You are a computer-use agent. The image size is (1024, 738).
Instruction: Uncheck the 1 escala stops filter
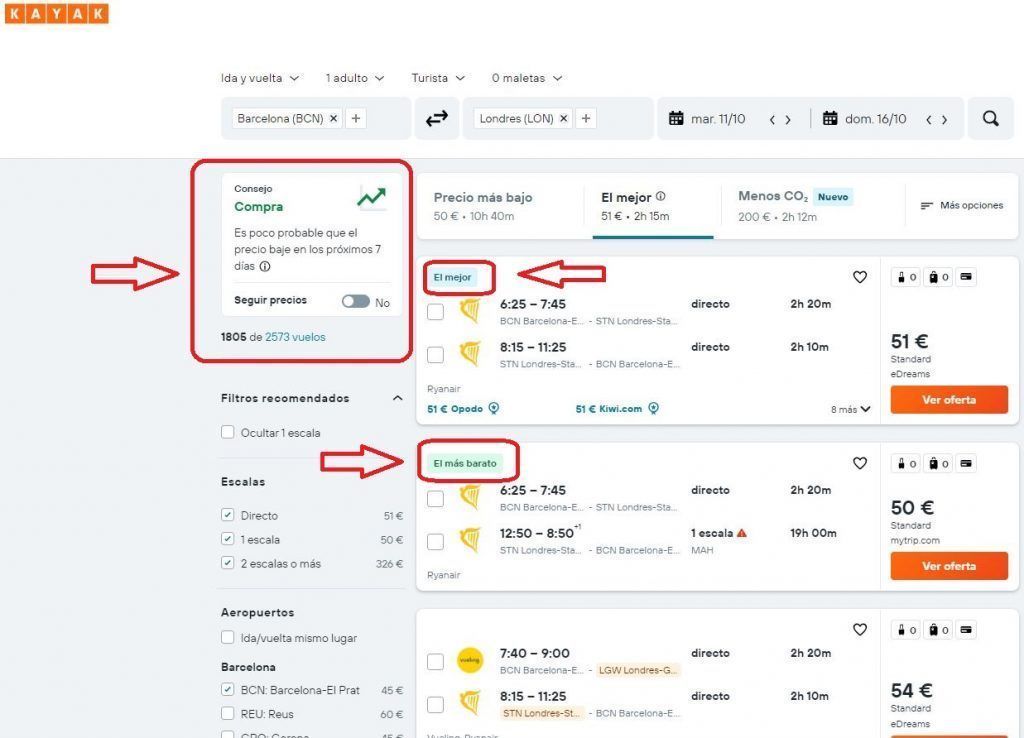click(227, 539)
